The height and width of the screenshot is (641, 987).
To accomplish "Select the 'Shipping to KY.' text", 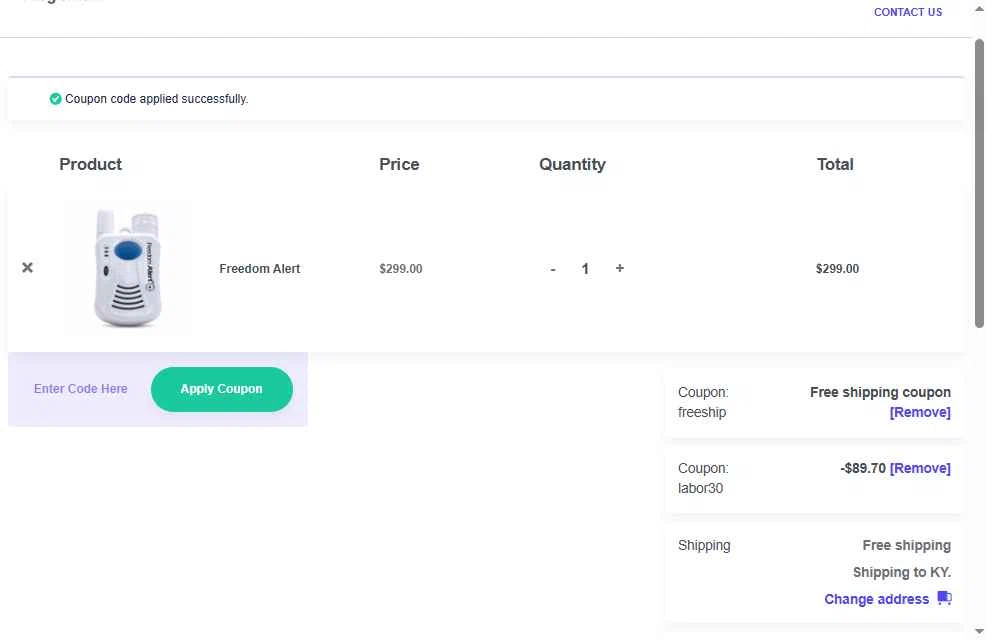I will tap(901, 572).
